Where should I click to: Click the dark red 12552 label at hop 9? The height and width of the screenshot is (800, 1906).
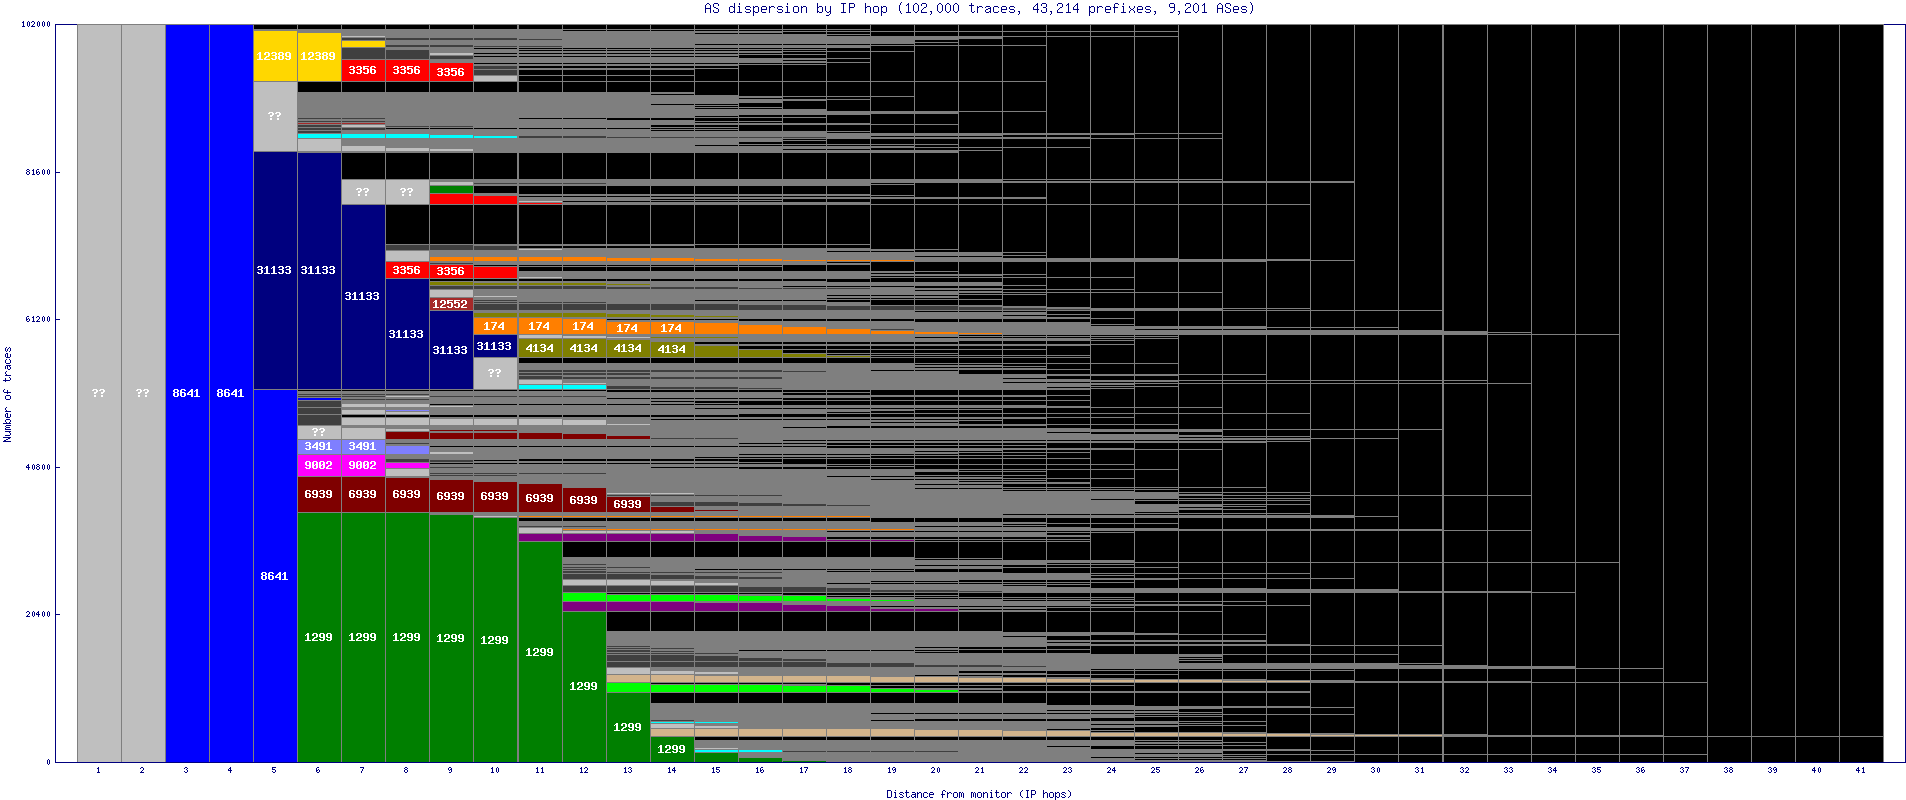(450, 304)
